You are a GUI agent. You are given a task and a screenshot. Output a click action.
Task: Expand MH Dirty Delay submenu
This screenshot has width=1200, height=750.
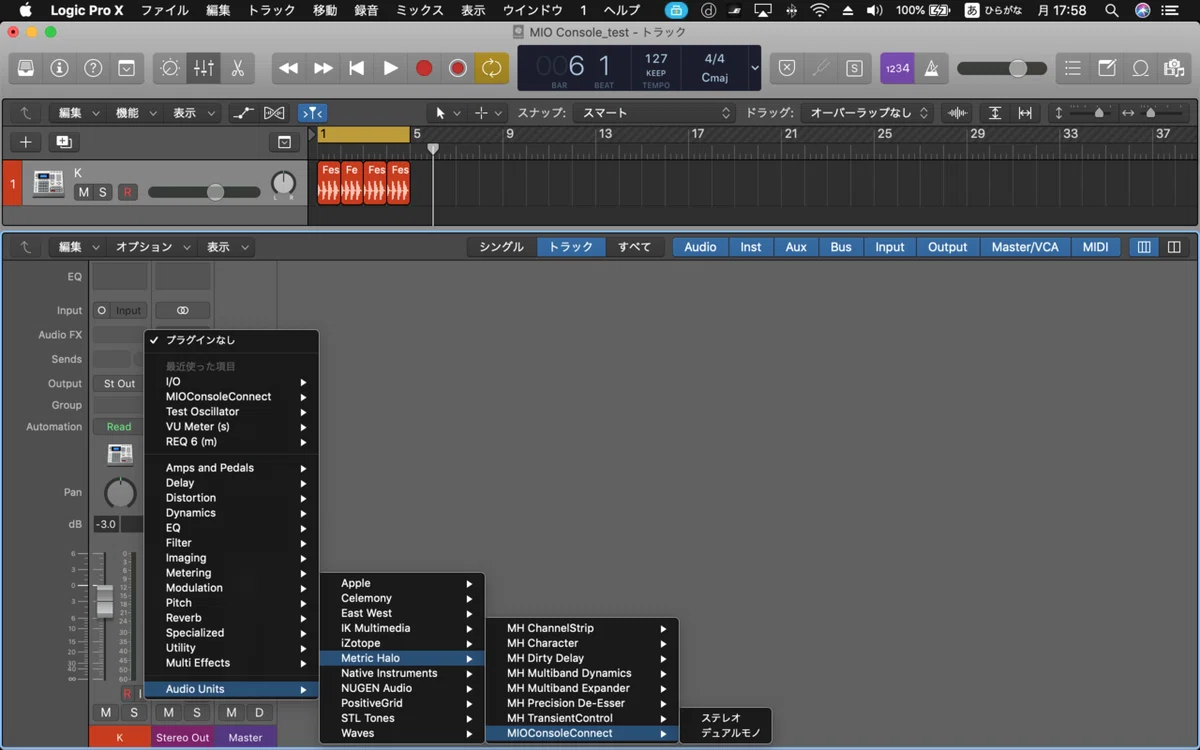tap(582, 658)
